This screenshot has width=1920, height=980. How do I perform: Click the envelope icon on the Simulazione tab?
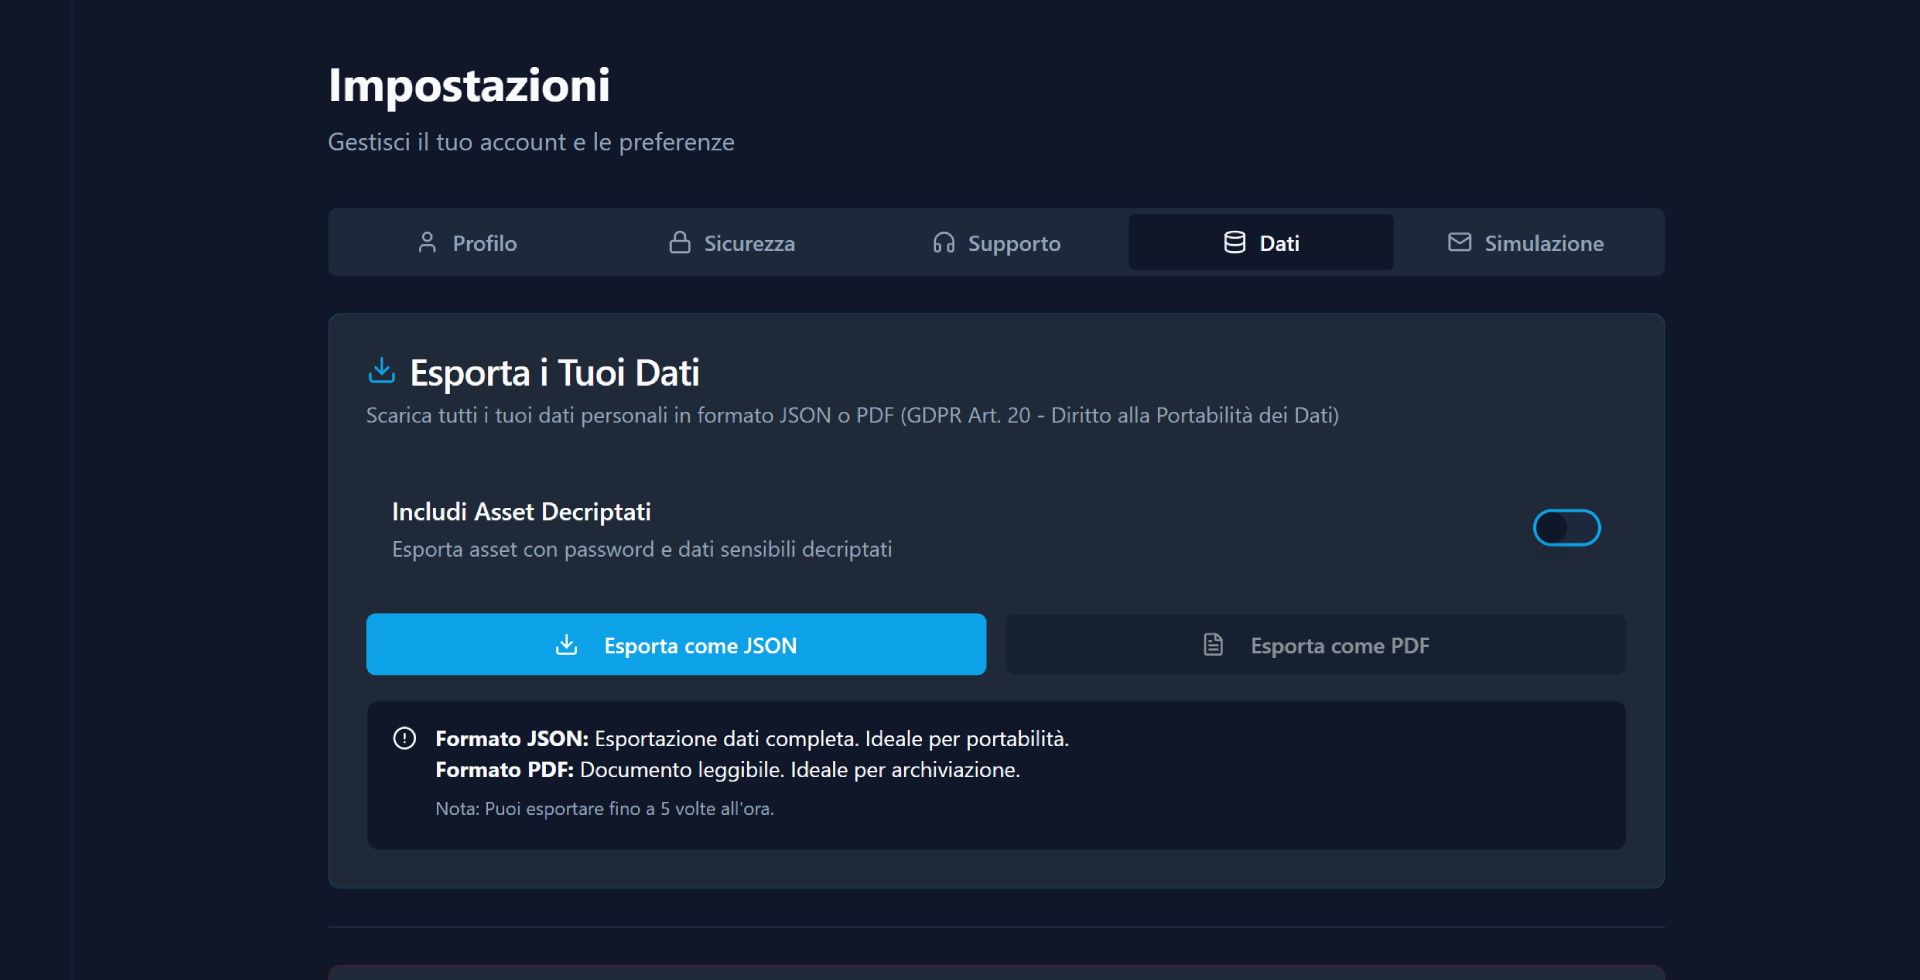tap(1459, 242)
